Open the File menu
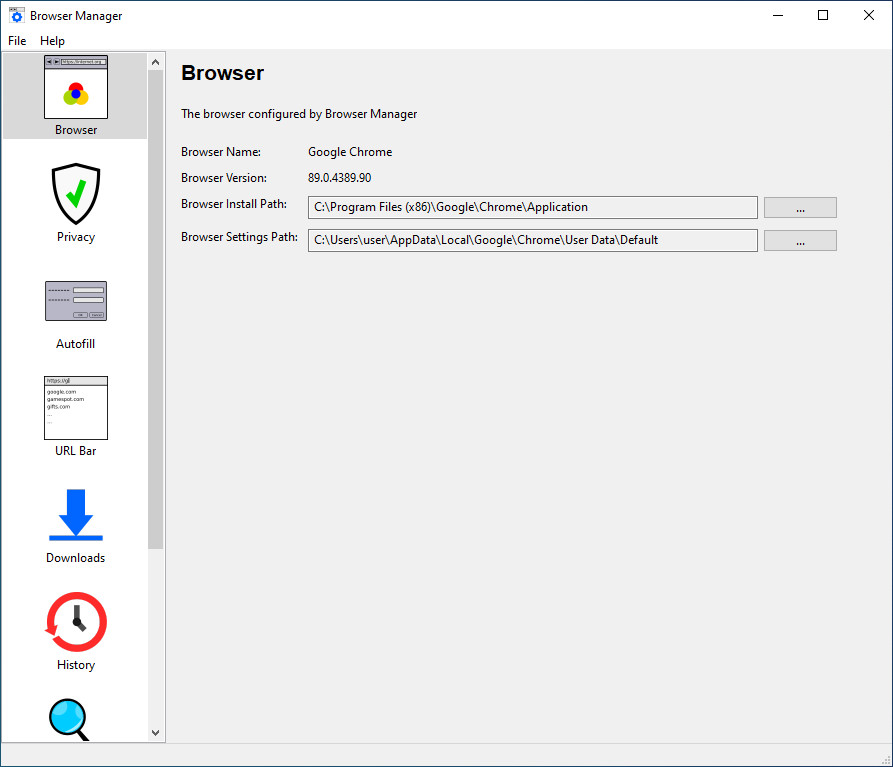Viewport: 893px width, 767px height. (x=17, y=41)
